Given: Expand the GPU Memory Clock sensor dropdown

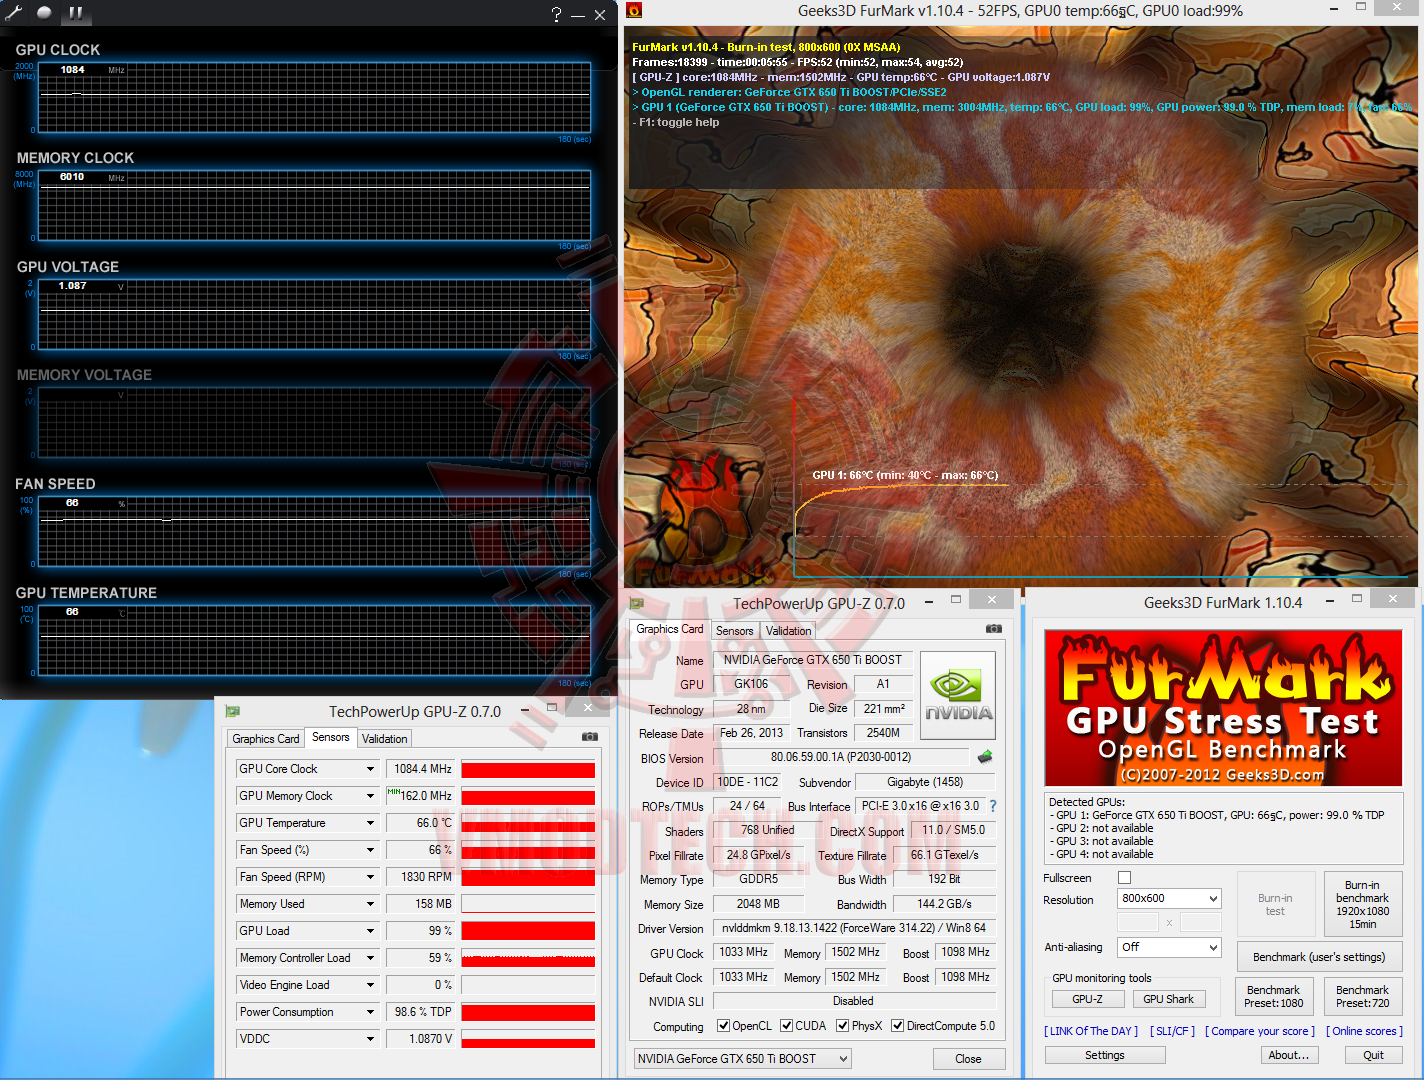Looking at the screenshot, I should 370,796.
